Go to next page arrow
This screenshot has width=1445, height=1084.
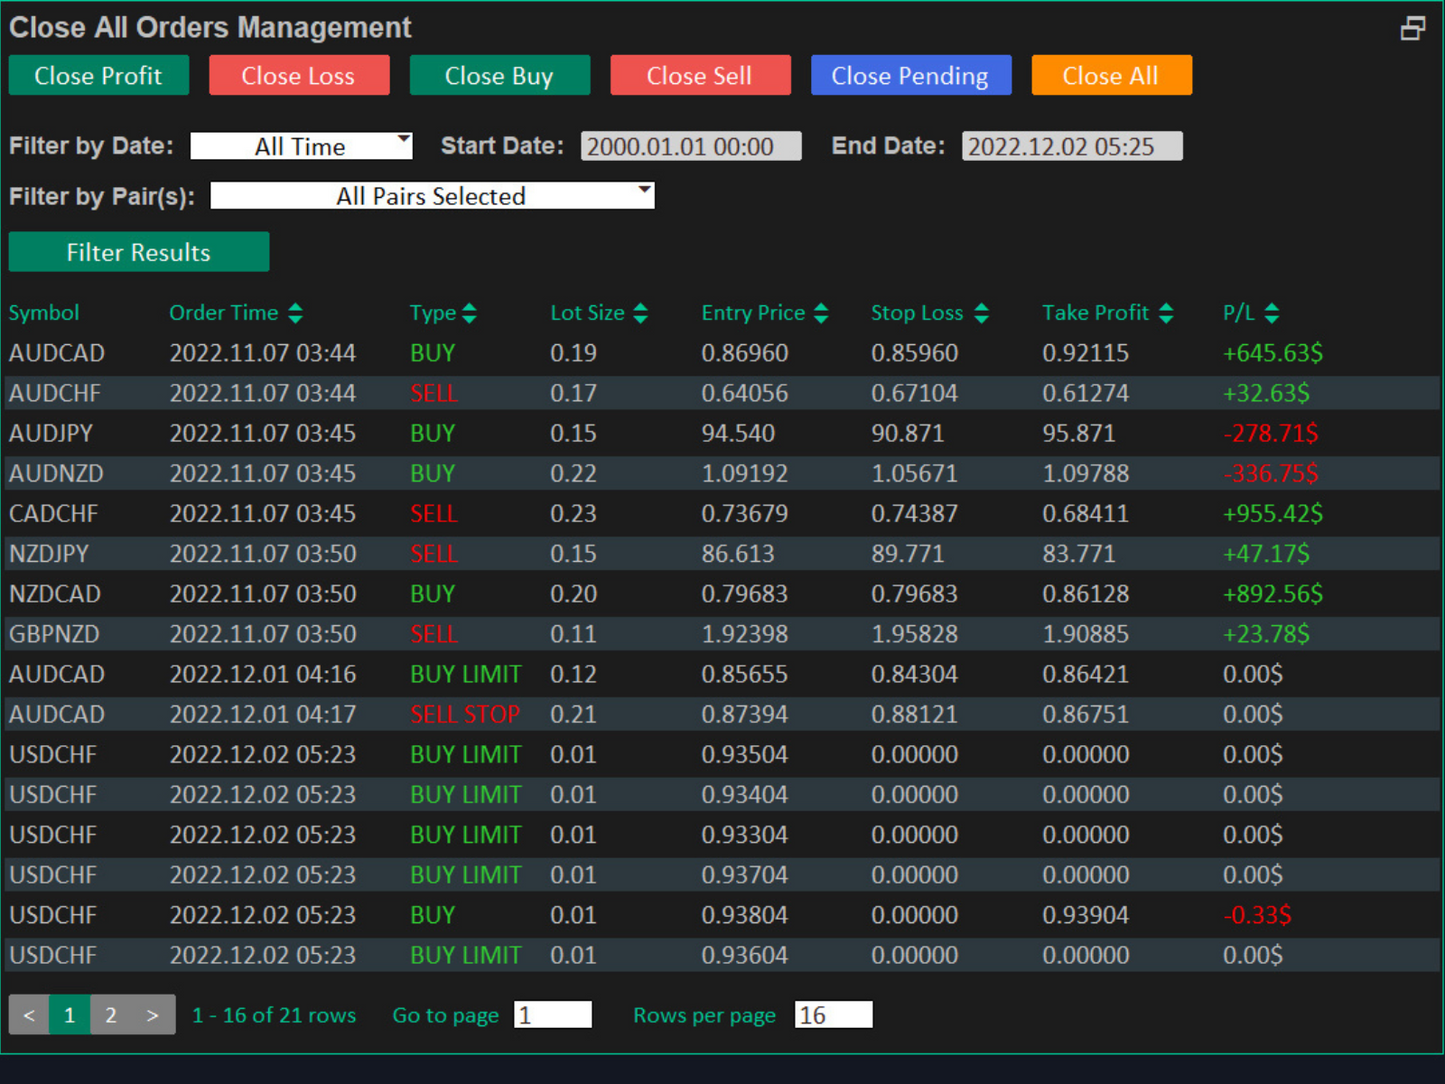(153, 1015)
